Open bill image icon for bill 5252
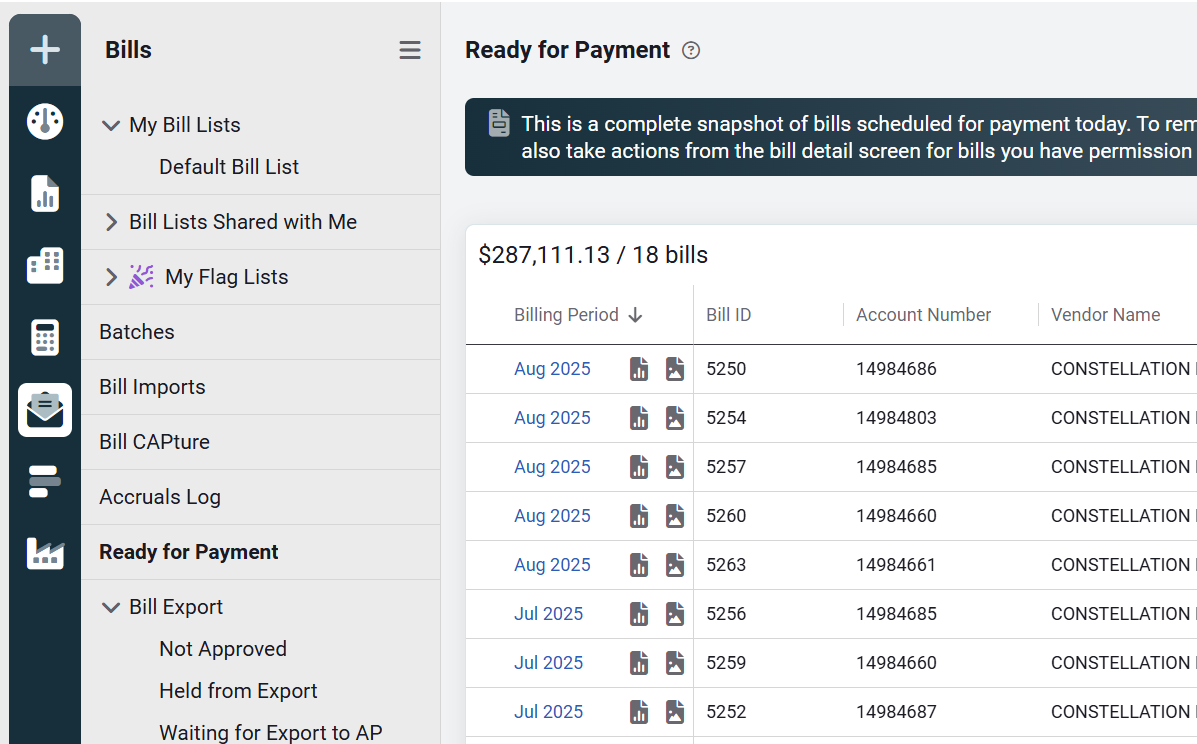Screen dimensions: 1197x744 [x=675, y=711]
